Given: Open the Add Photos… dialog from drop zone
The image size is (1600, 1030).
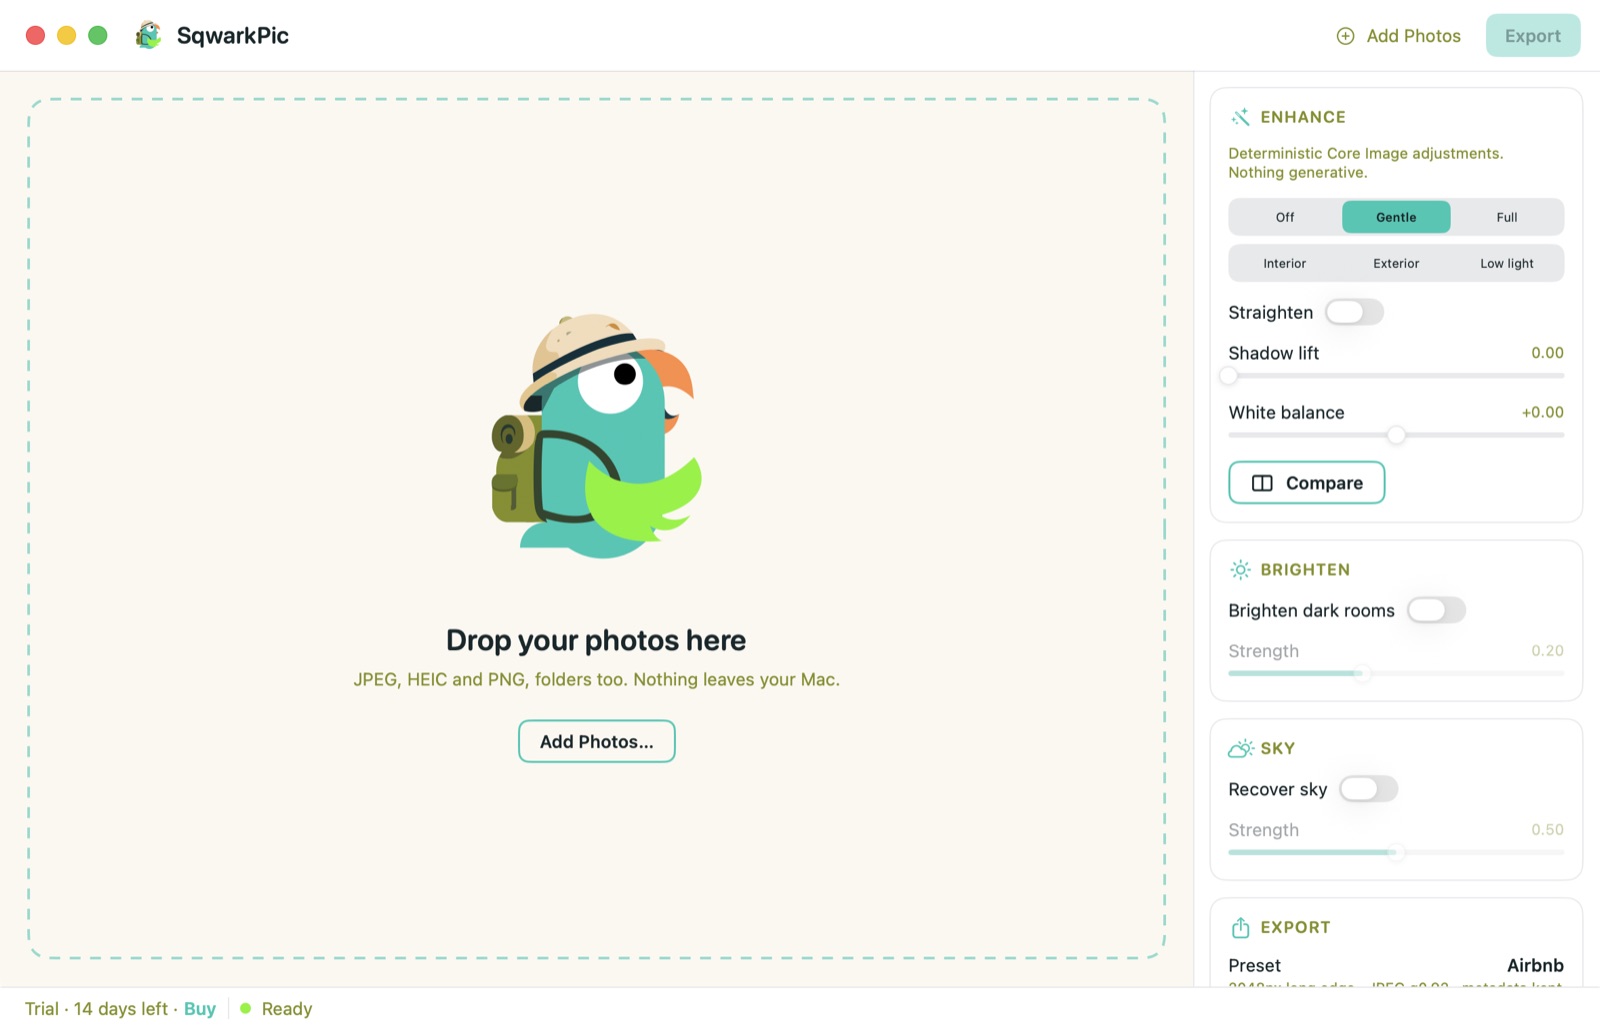Looking at the screenshot, I should (596, 741).
